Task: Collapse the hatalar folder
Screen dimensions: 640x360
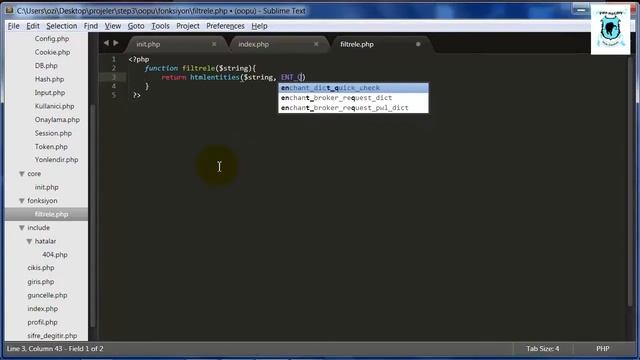Action: coord(29,241)
